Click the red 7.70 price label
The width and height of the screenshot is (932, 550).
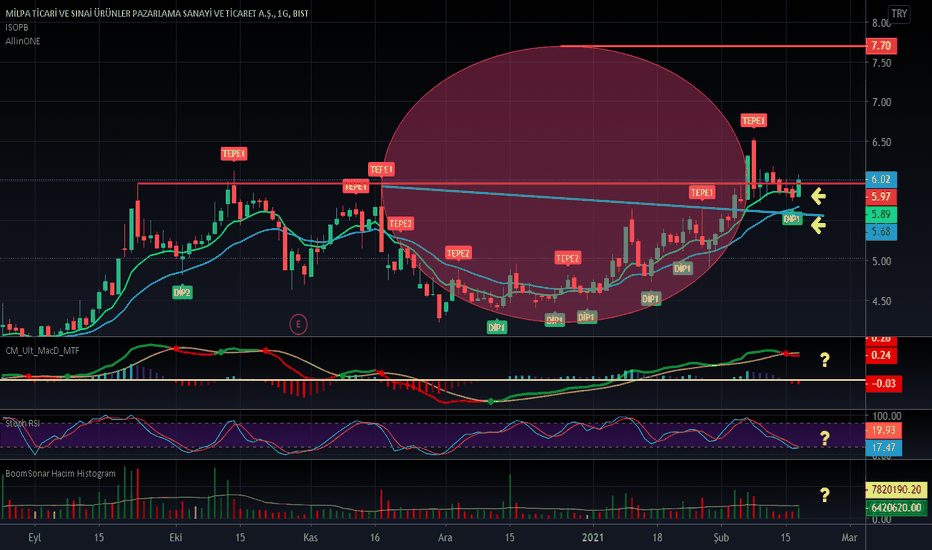pyautogui.click(x=881, y=46)
